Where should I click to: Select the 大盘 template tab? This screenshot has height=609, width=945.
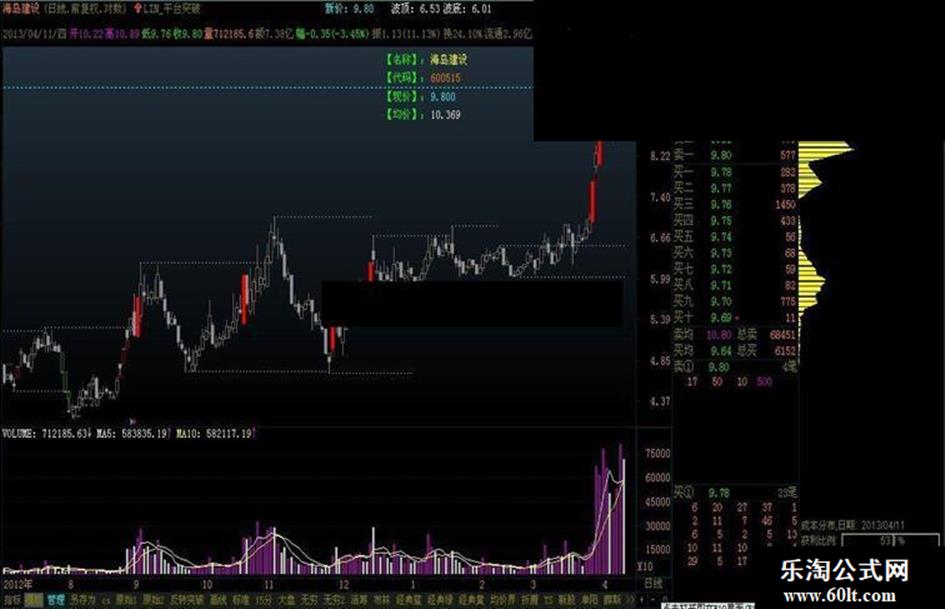click(x=286, y=600)
